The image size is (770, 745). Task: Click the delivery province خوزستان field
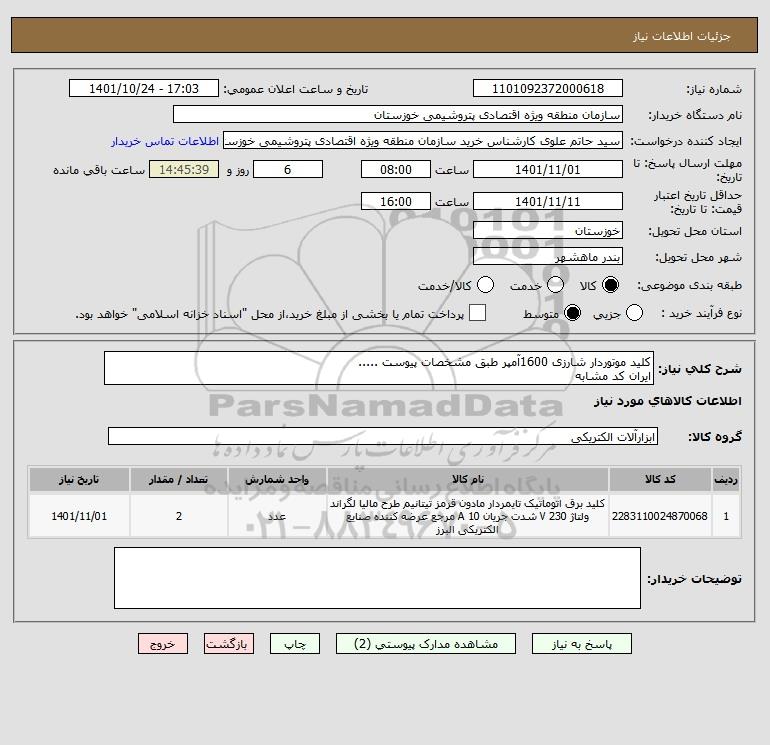pyautogui.click(x=548, y=230)
